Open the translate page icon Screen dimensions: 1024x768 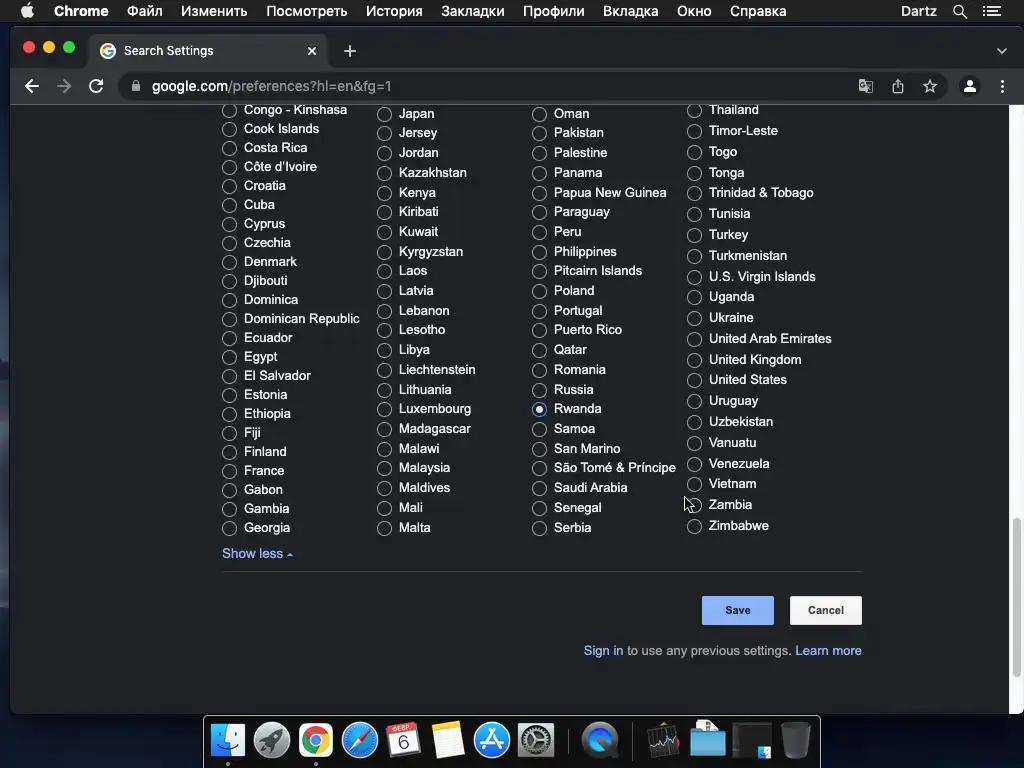865,86
